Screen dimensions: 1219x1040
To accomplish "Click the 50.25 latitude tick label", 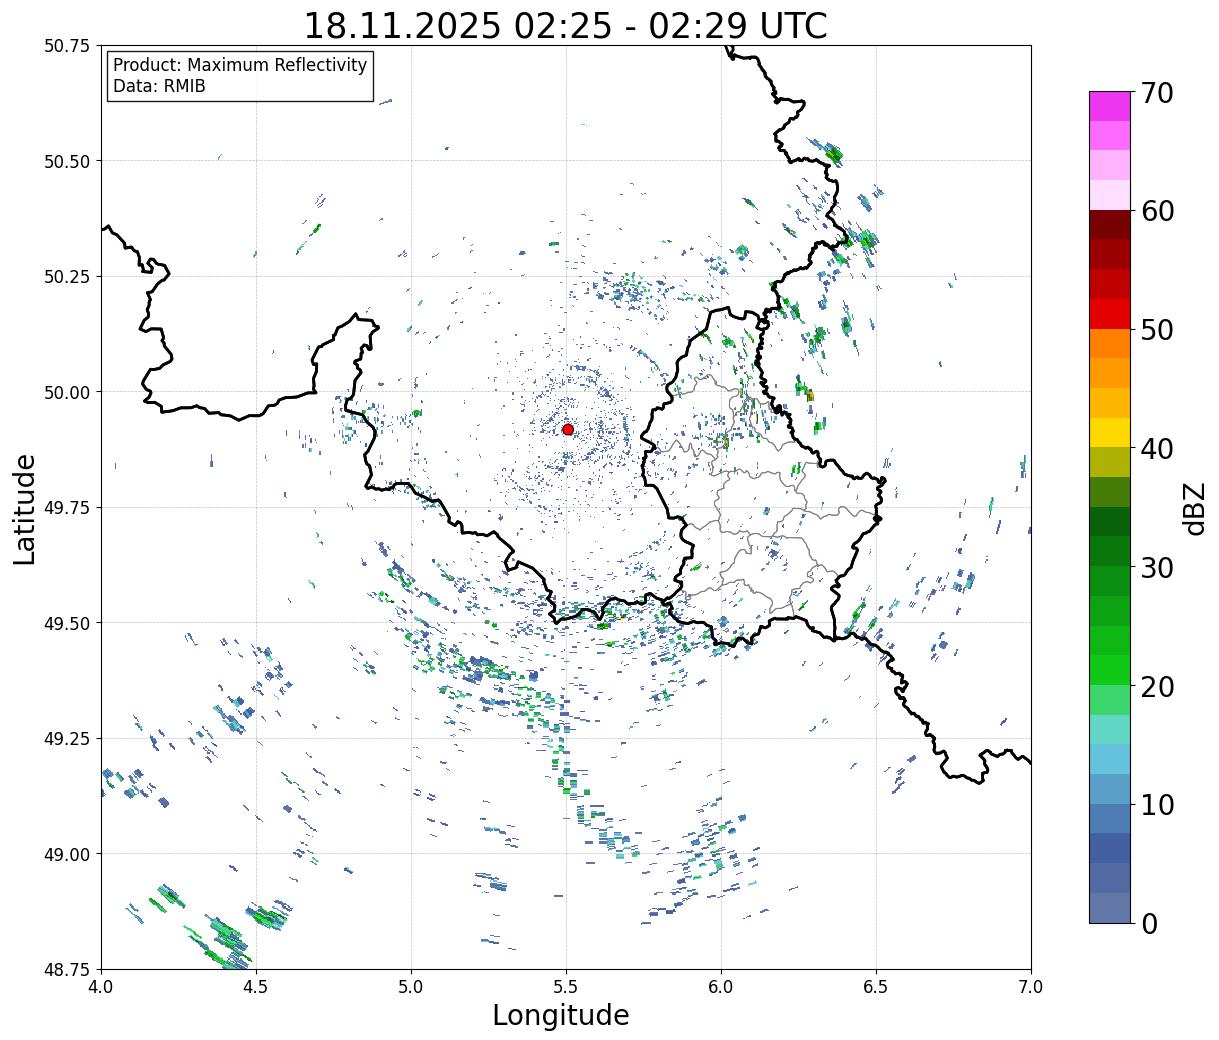I will coord(67,277).
